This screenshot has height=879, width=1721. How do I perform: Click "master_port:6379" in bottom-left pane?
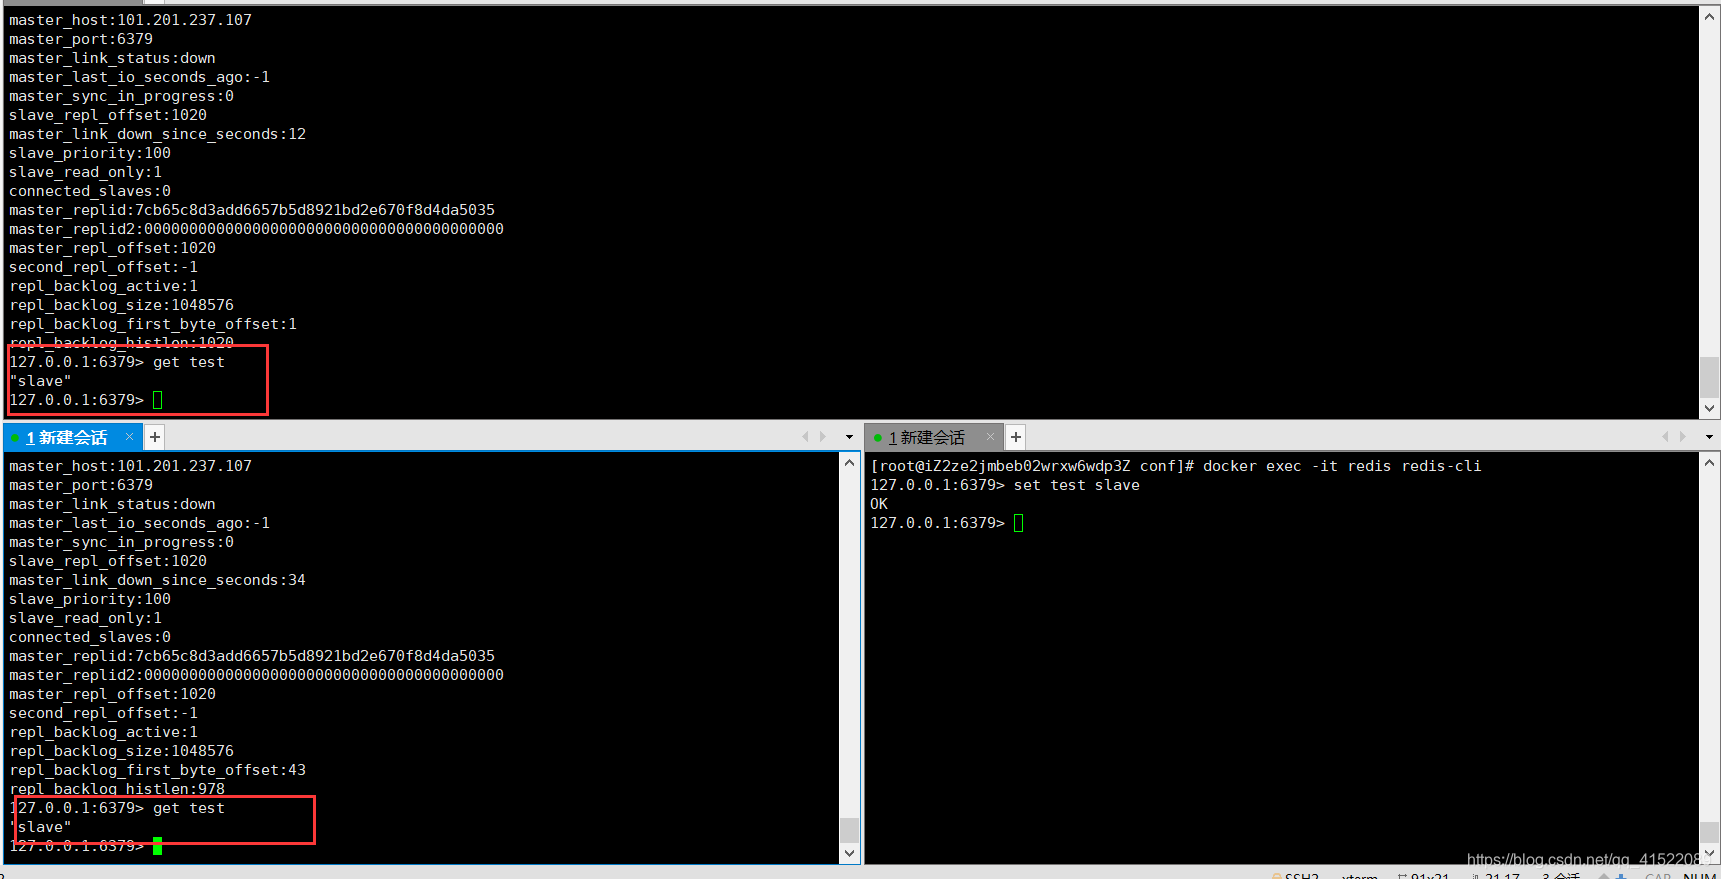tap(81, 485)
